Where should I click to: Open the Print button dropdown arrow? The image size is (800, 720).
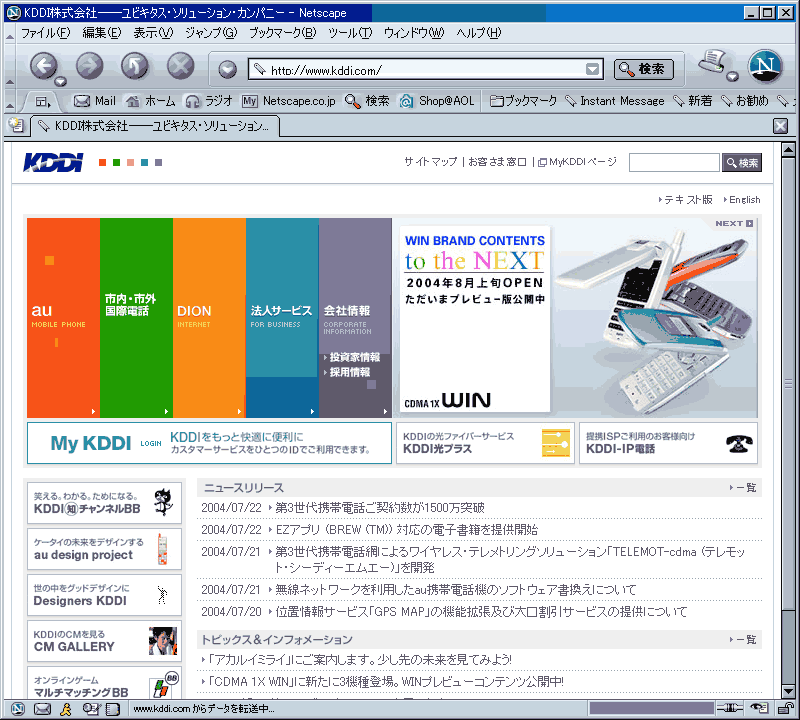point(732,77)
